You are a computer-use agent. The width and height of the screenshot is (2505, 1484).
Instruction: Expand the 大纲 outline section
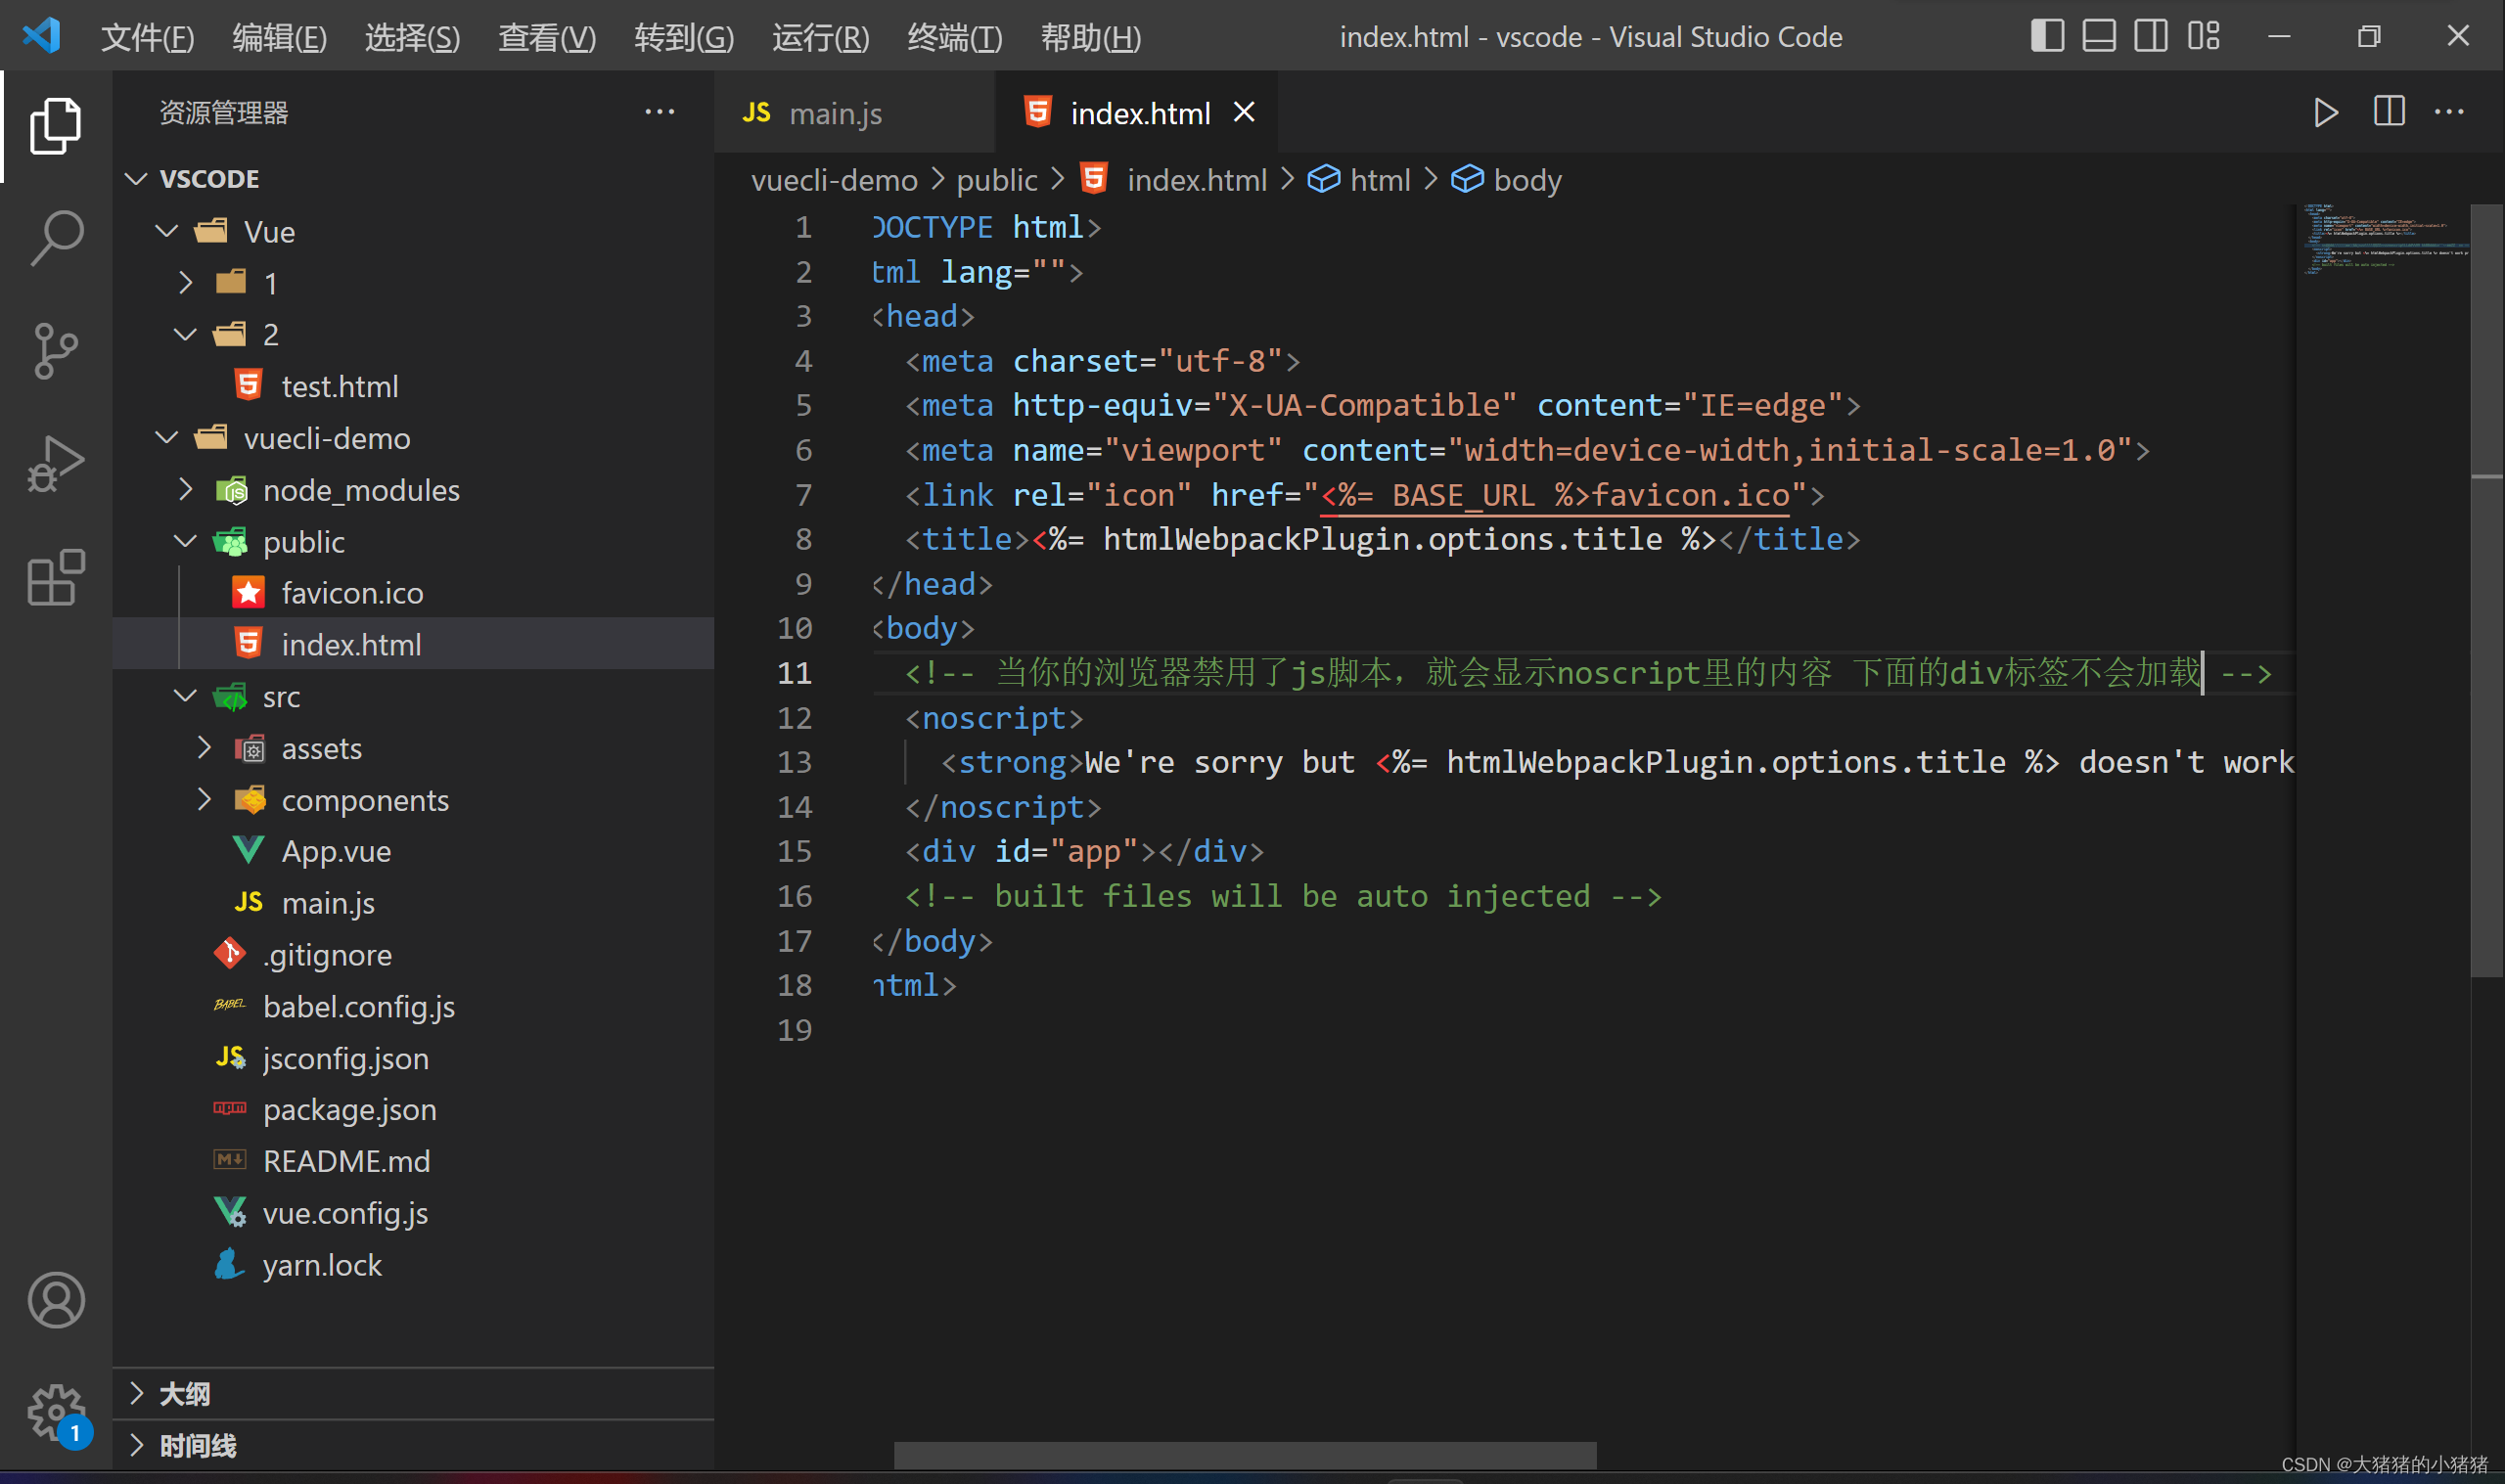[414, 1394]
